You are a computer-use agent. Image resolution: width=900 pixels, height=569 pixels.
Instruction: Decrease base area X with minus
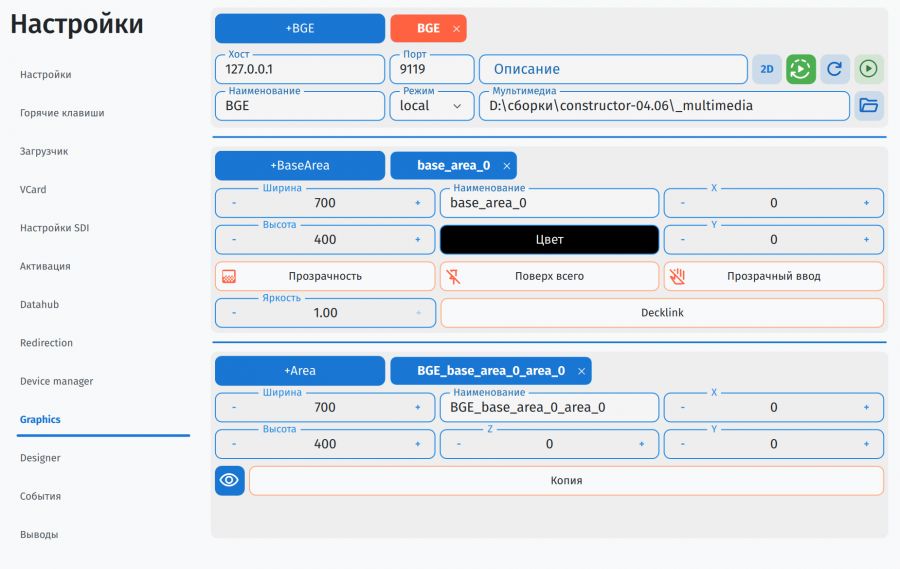coord(682,203)
